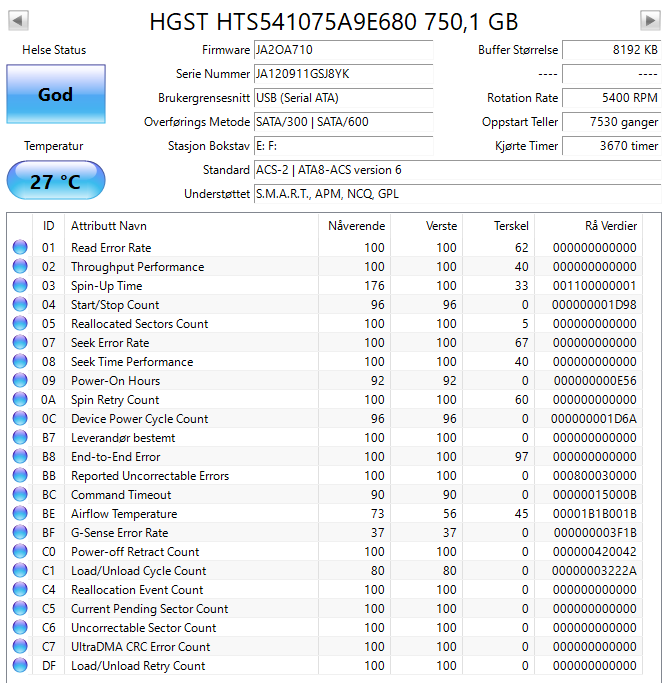Screen dimensions: 669x683
Task: Click the Terskel column header
Action: click(x=510, y=226)
